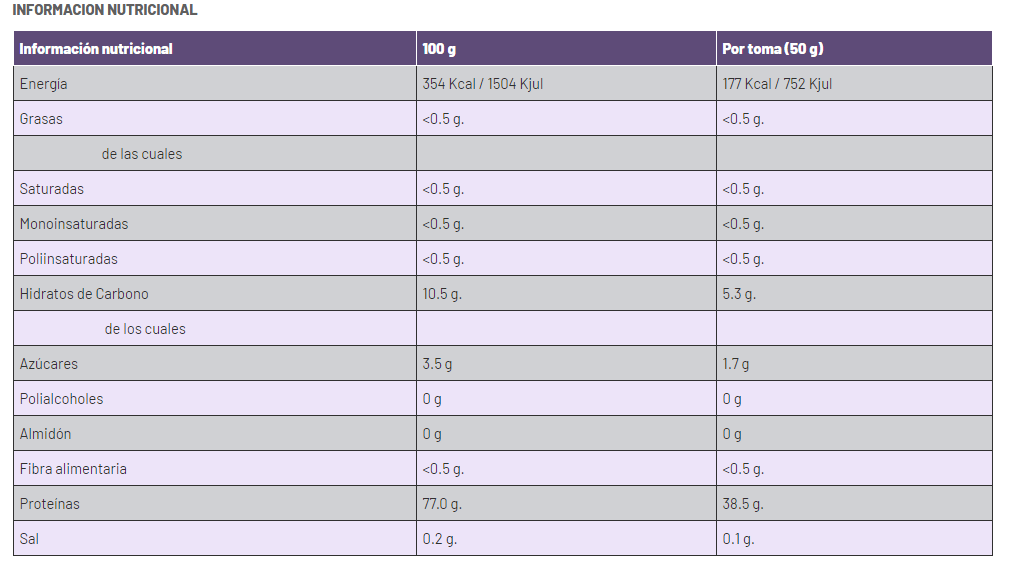This screenshot has width=1012, height=576.
Task: Click the de las cuales cell
Action: click(142, 154)
